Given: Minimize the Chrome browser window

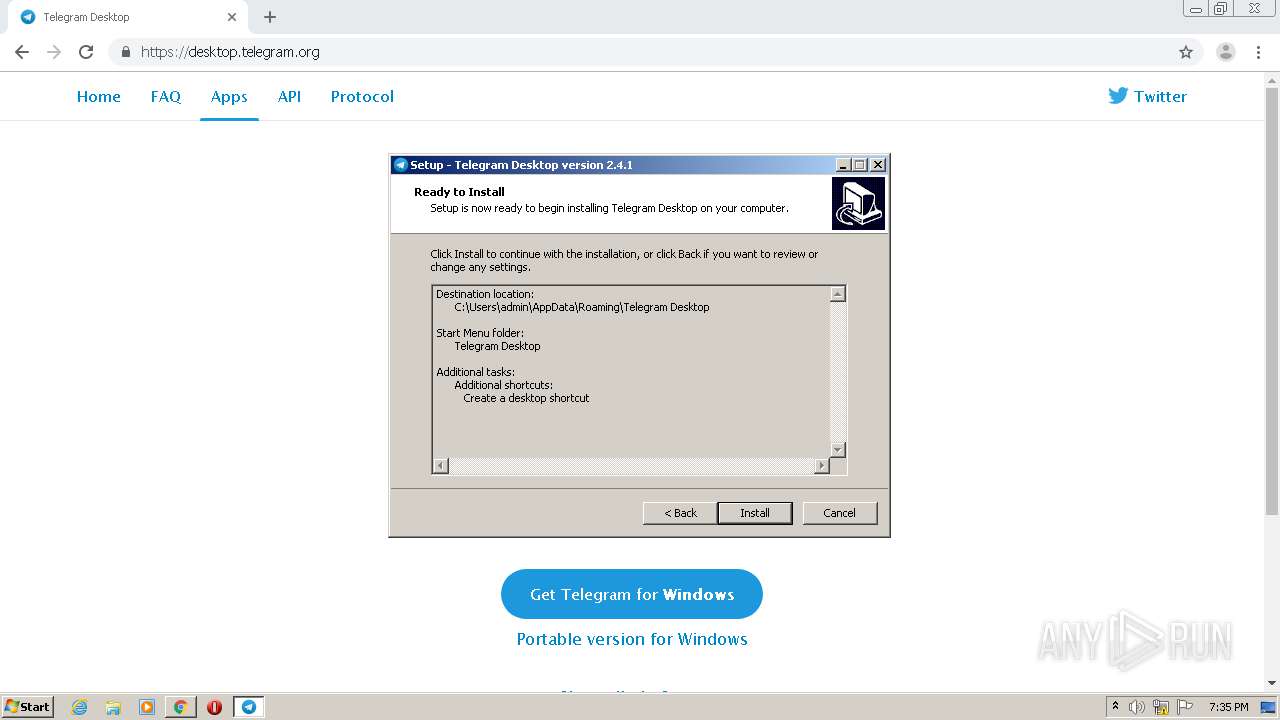Looking at the screenshot, I should tap(1197, 9).
